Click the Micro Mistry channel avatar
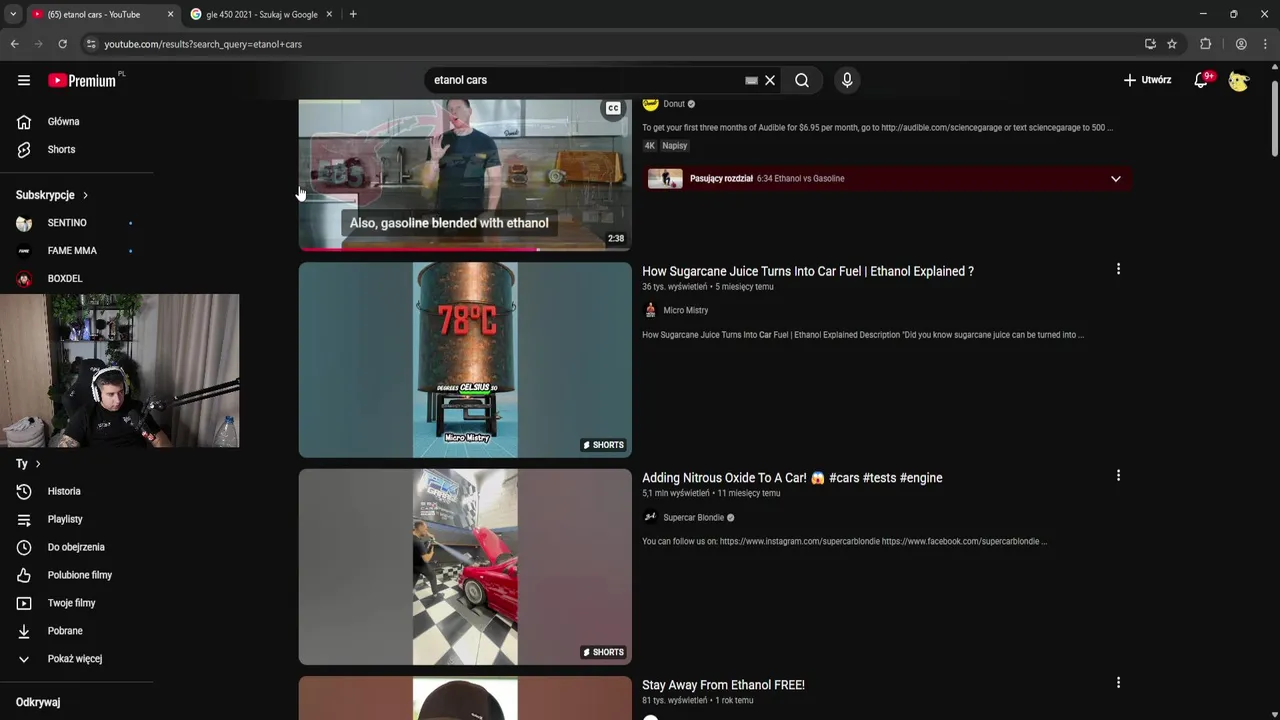Viewport: 1280px width, 720px height. [650, 311]
